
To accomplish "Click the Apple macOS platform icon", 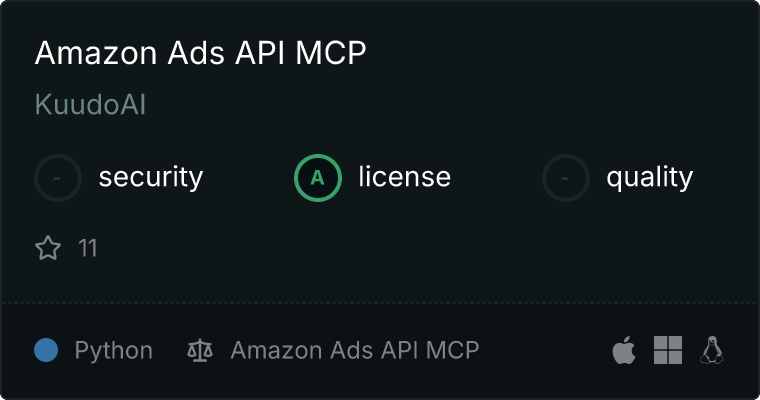I will click(x=624, y=350).
